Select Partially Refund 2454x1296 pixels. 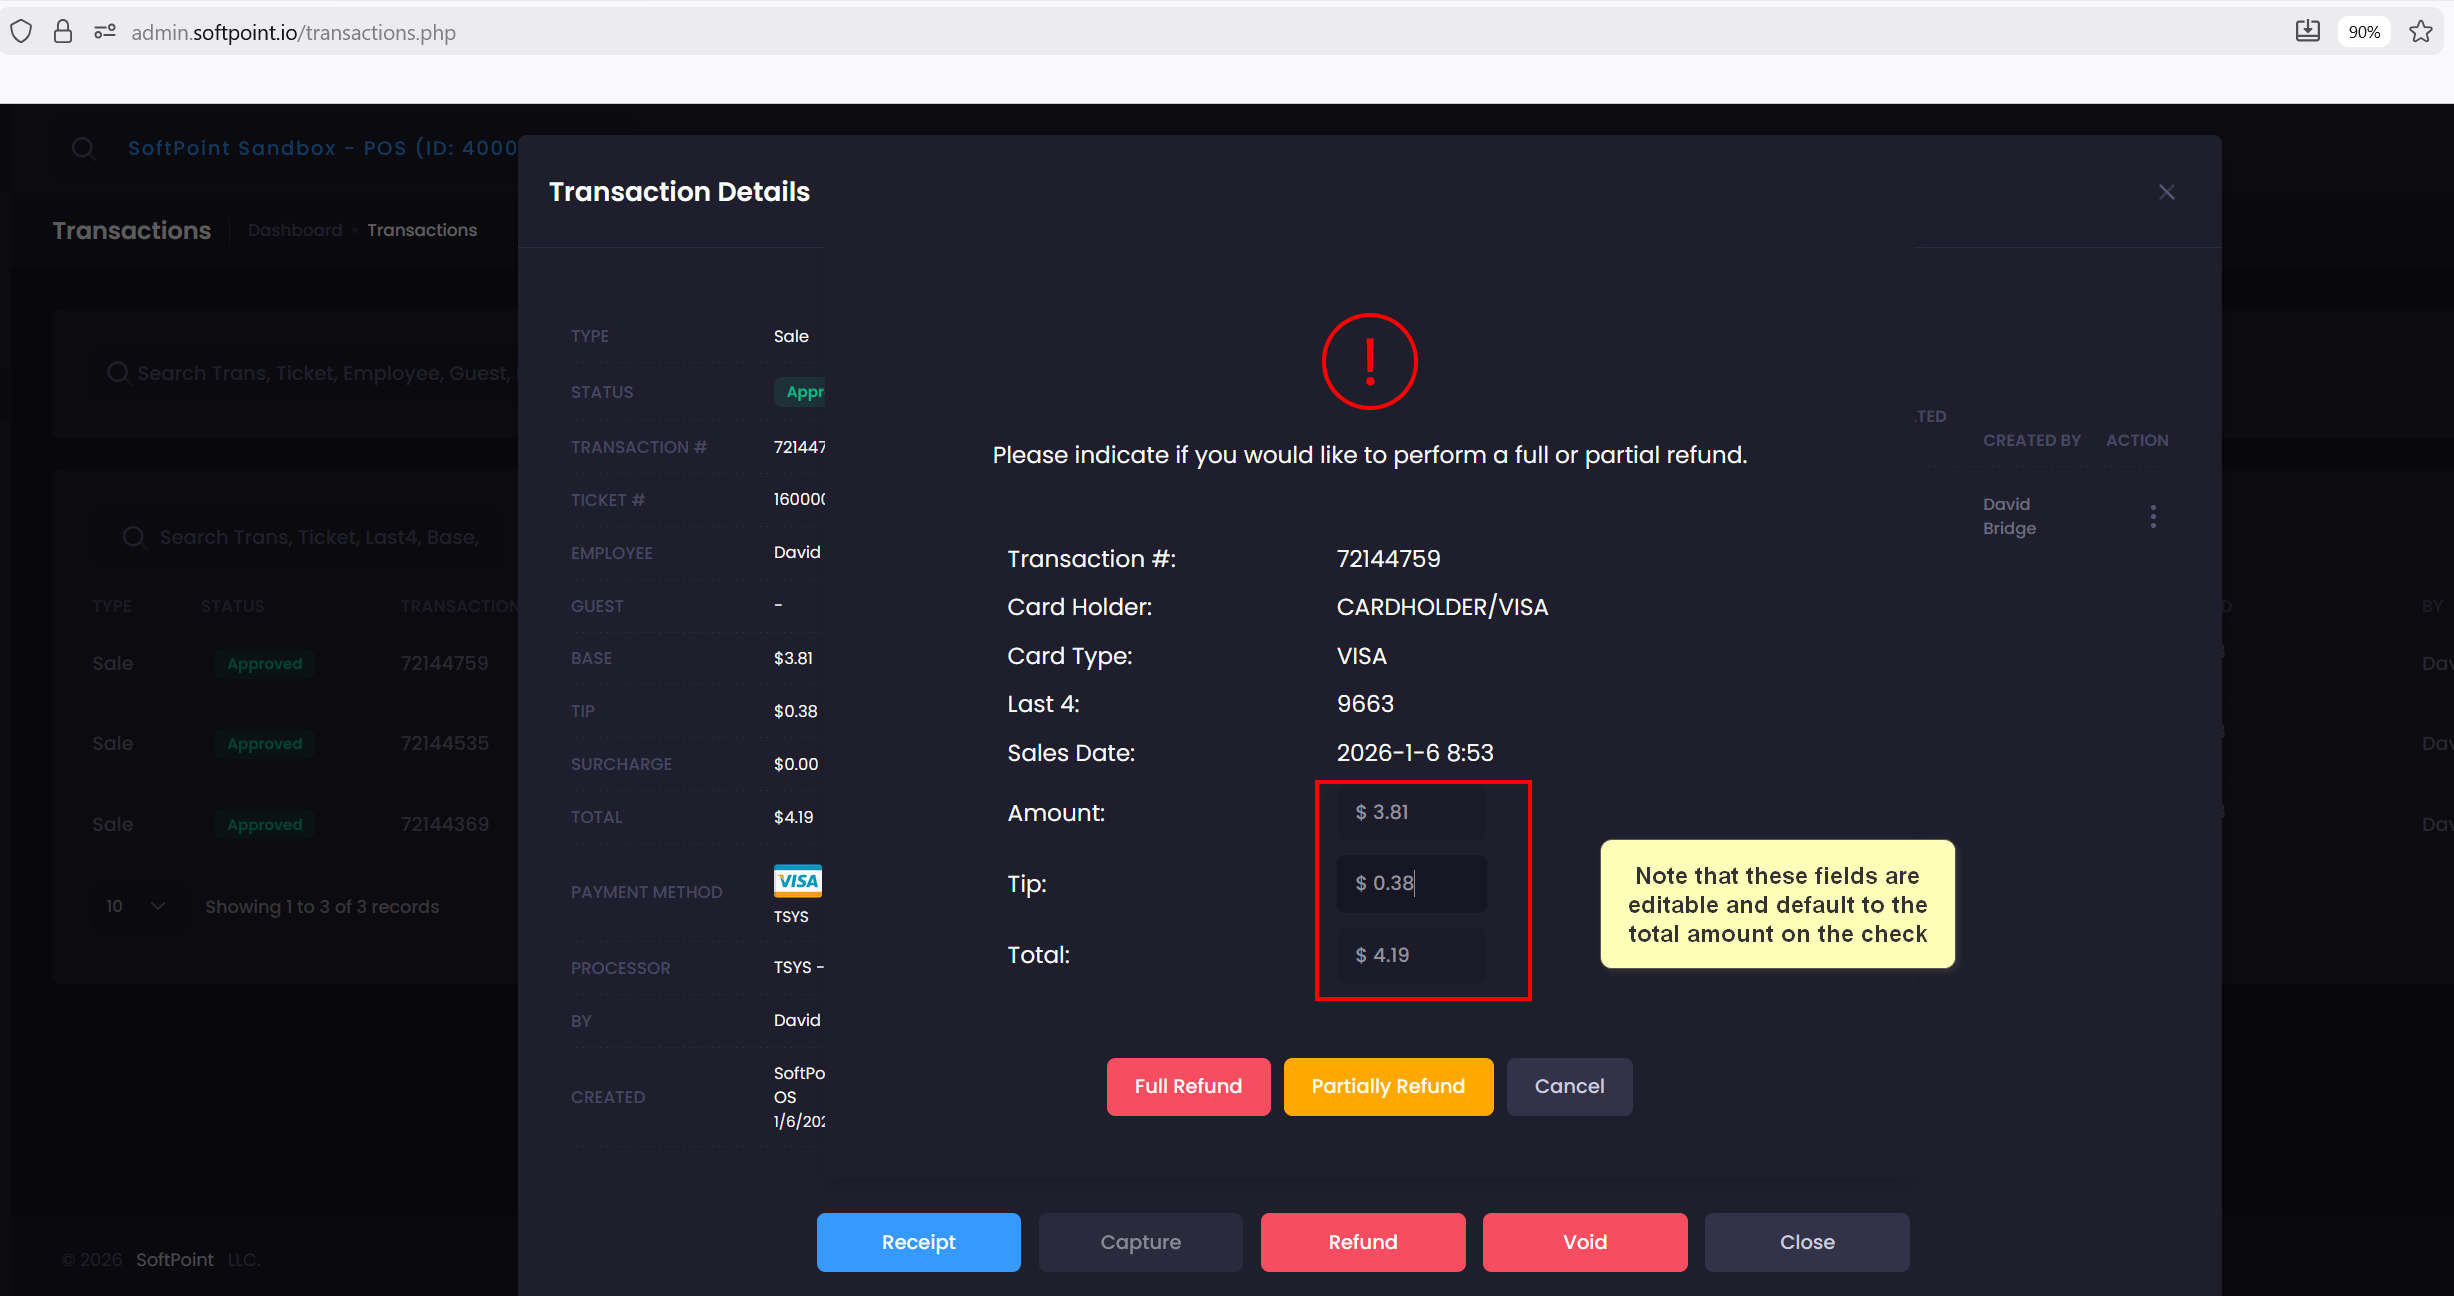pyautogui.click(x=1387, y=1086)
